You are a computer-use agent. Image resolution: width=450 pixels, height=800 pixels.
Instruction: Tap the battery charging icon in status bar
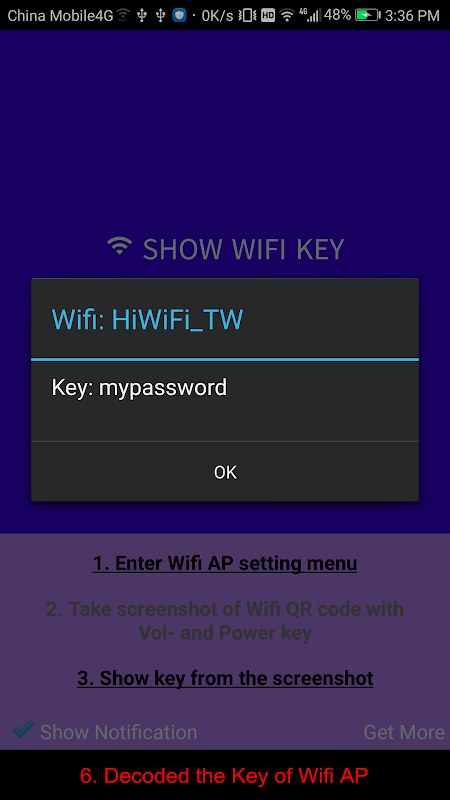(368, 15)
